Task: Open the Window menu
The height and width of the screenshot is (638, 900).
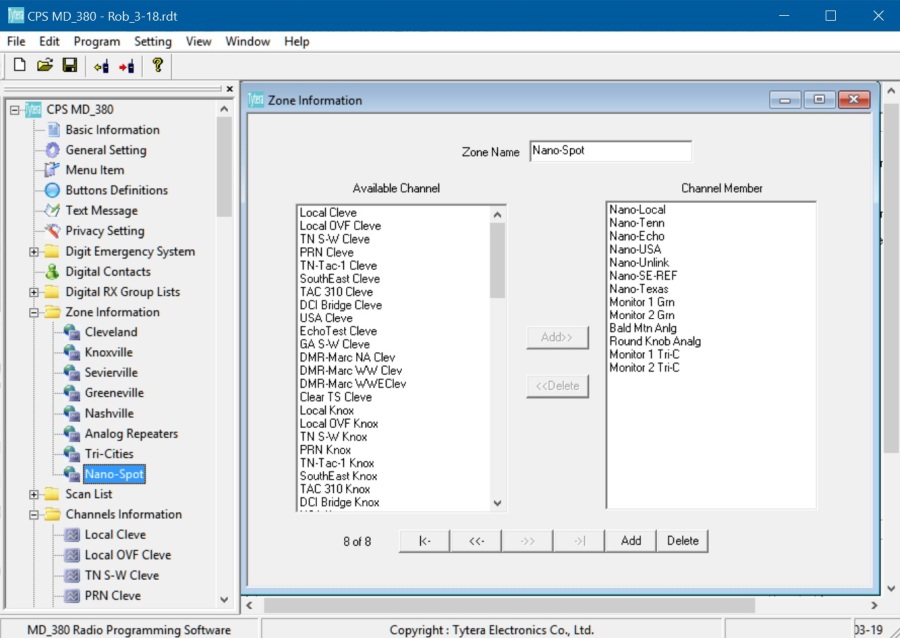Action: [x=247, y=41]
